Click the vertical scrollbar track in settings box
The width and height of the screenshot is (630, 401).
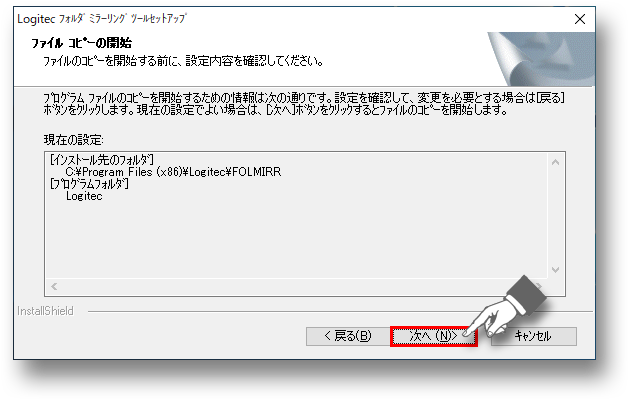click(555, 216)
